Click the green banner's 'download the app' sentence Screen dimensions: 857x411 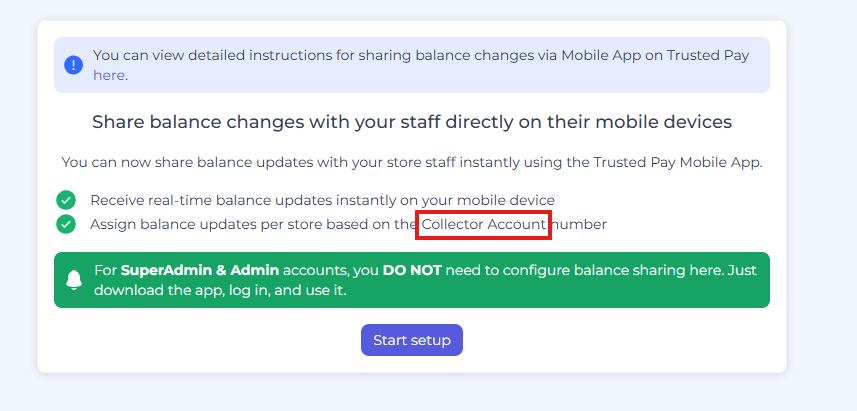click(x=220, y=290)
